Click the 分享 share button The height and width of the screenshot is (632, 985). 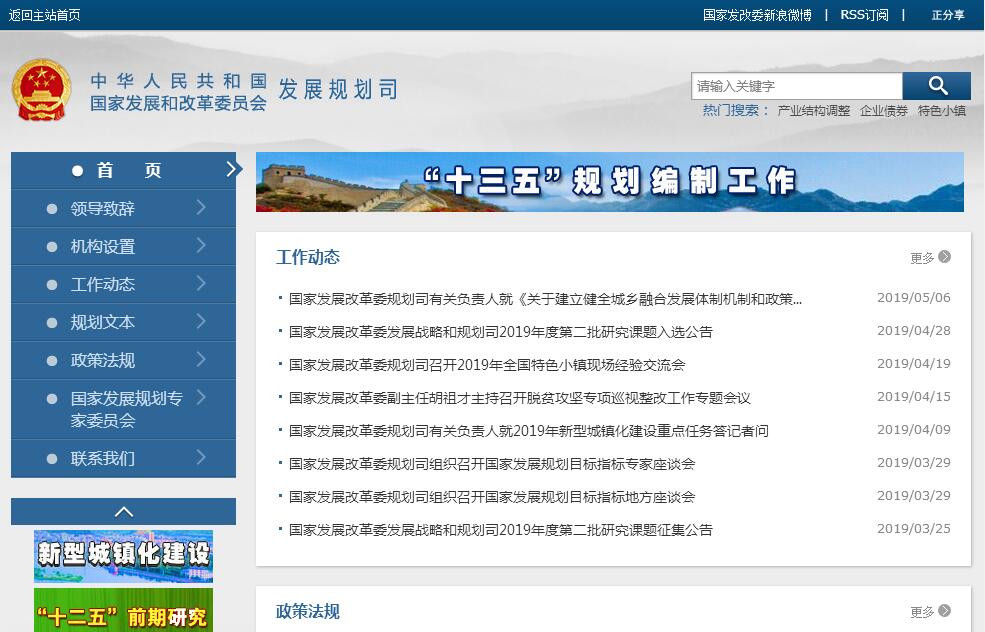947,15
